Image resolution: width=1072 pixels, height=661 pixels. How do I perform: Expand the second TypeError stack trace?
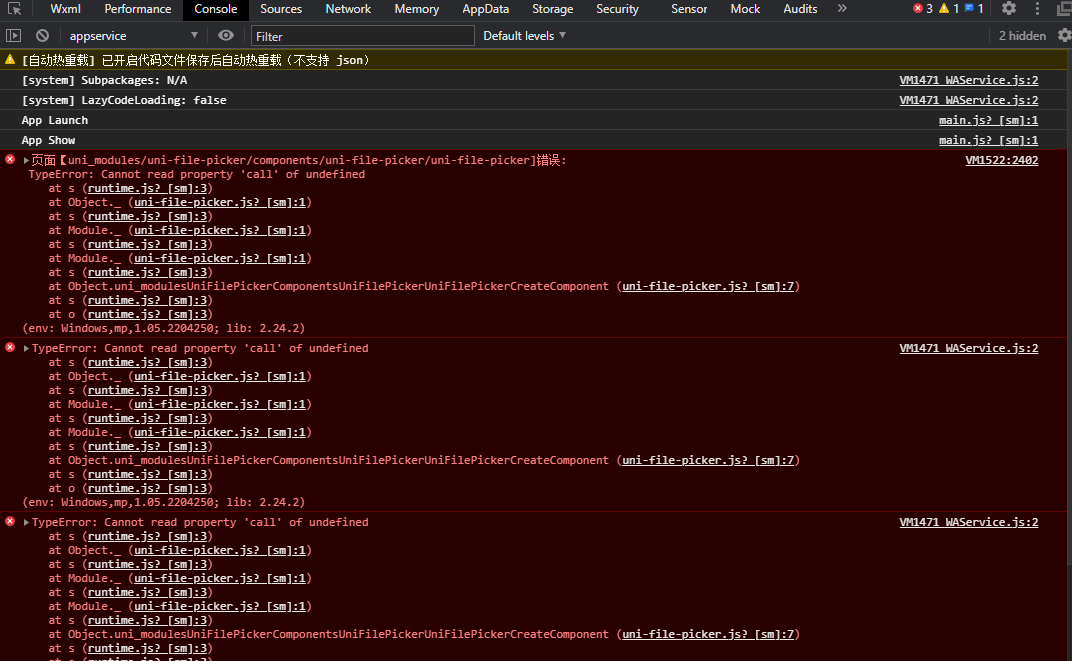[26, 347]
